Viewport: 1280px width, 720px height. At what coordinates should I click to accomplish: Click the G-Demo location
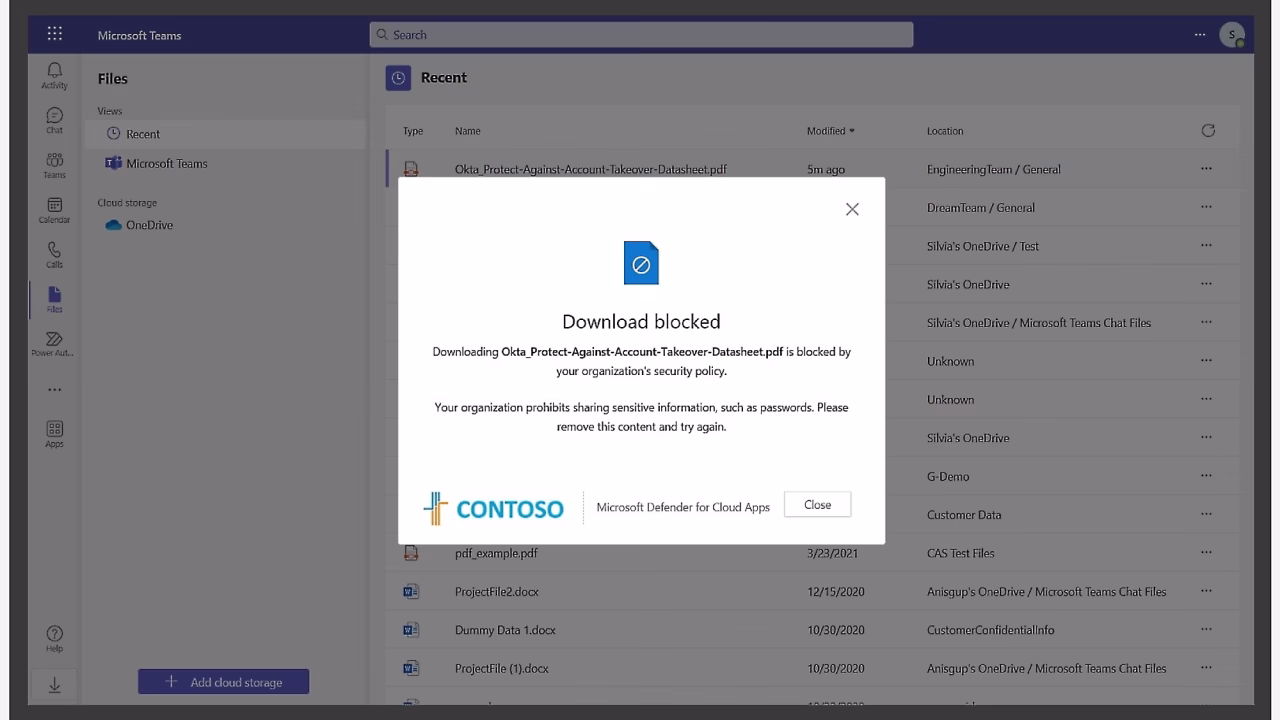948,476
